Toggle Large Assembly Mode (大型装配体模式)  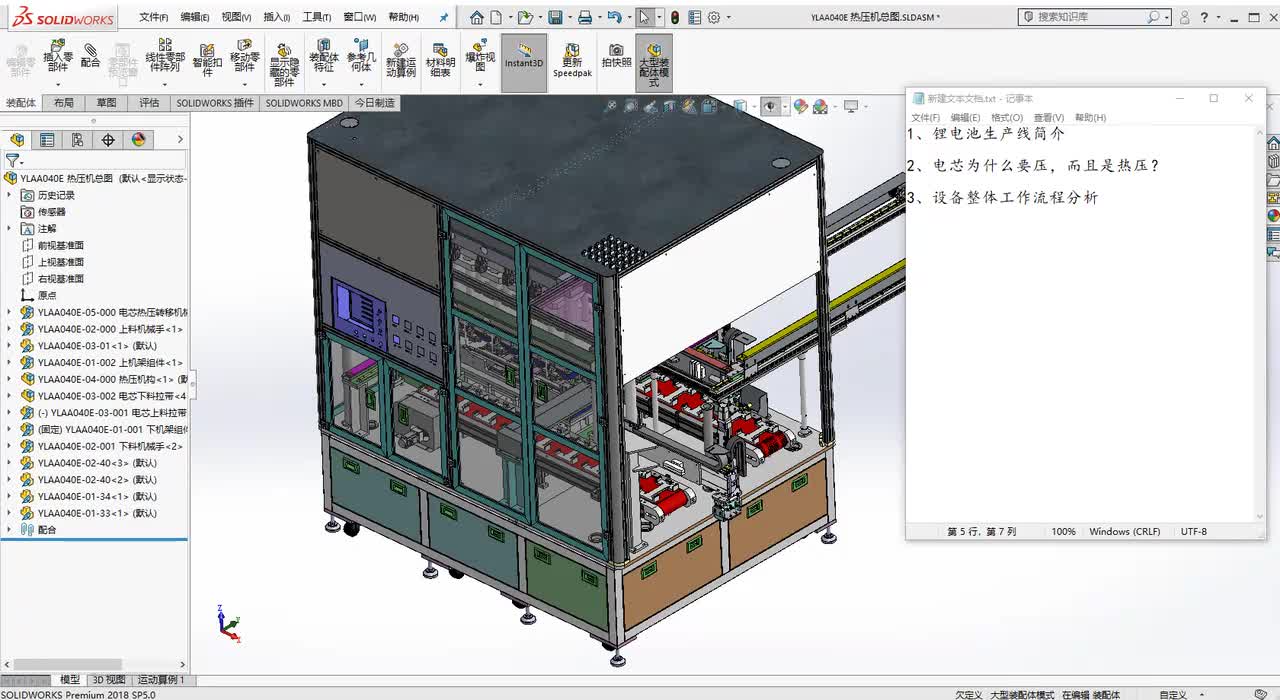[653, 62]
